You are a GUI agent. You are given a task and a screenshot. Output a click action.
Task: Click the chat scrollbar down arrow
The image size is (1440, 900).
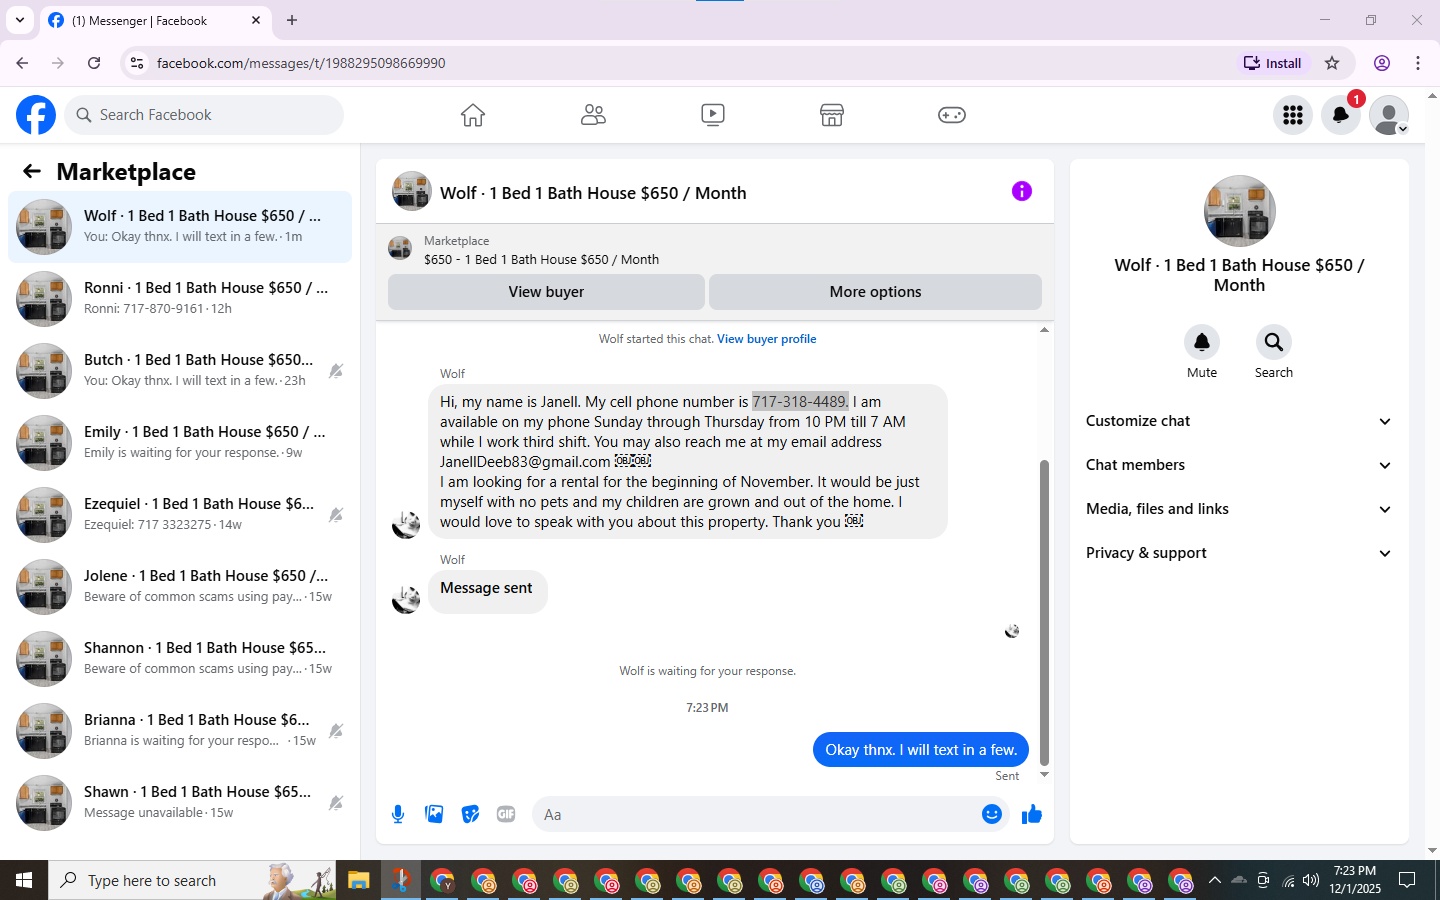tap(1044, 775)
